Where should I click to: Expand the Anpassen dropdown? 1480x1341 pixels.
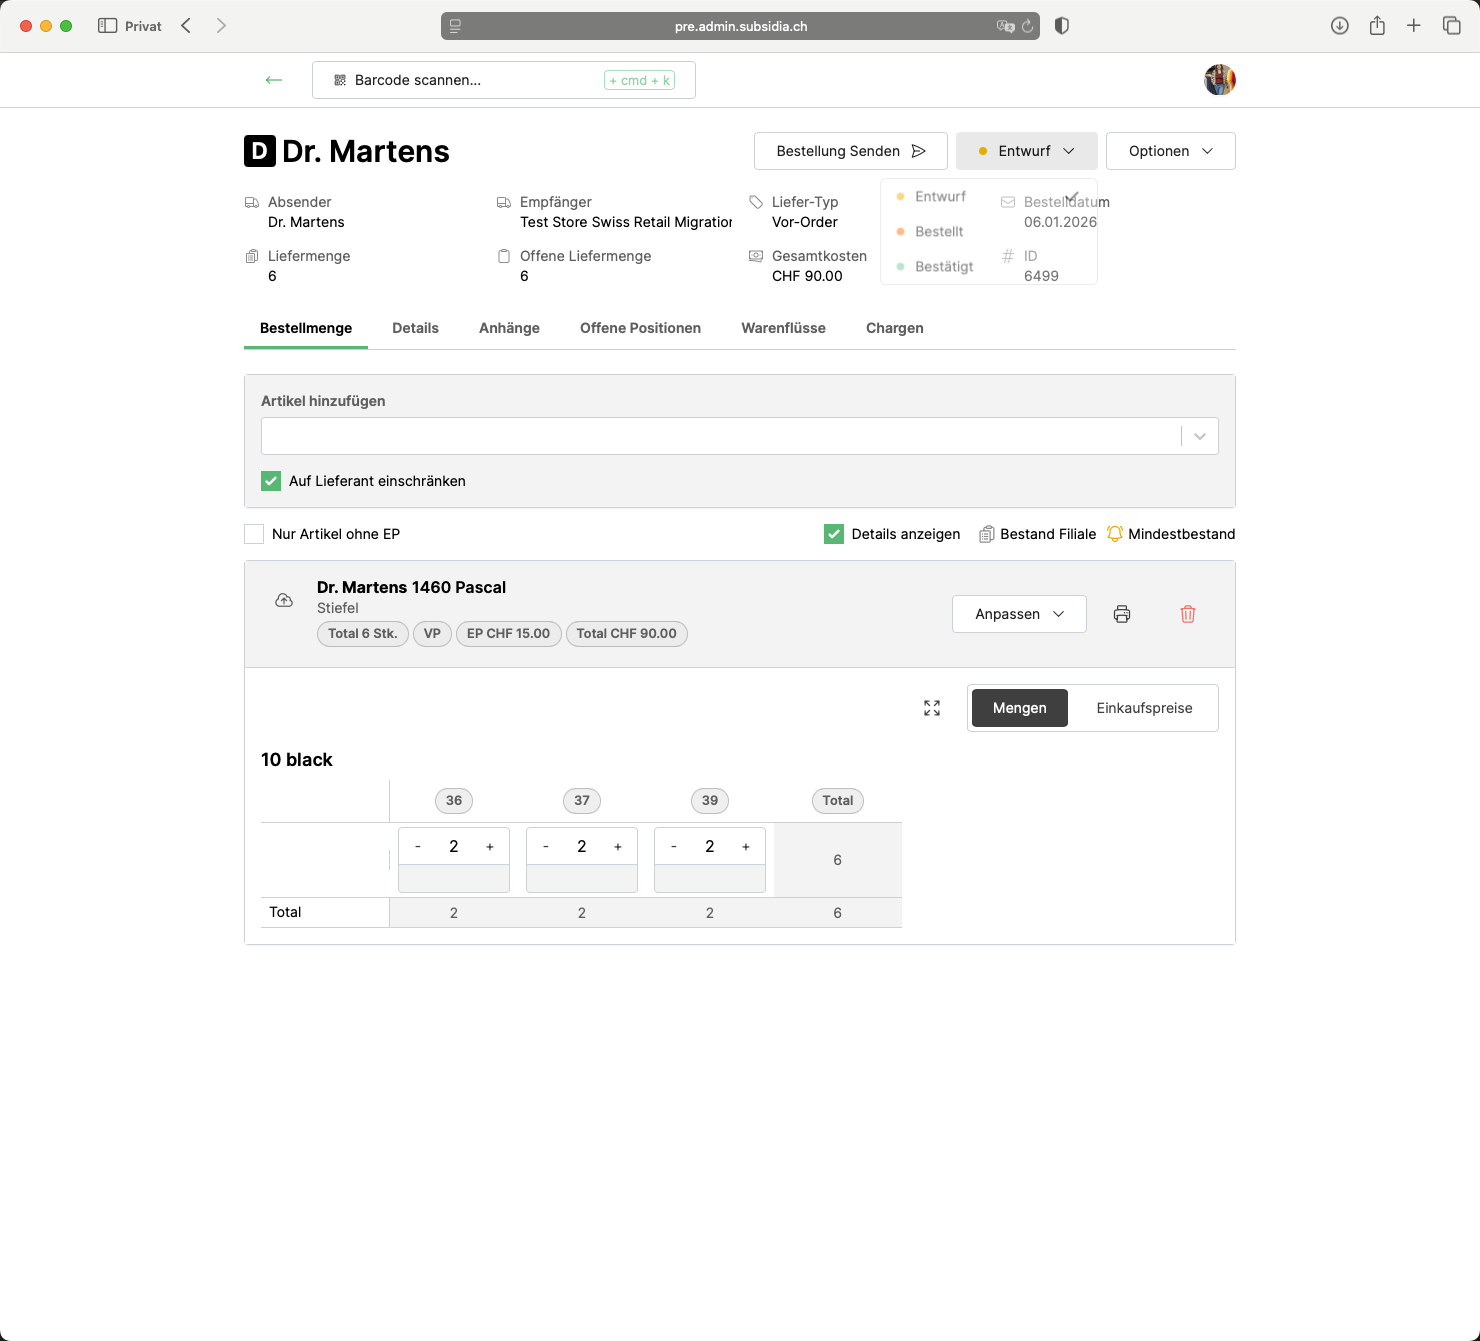(1018, 614)
